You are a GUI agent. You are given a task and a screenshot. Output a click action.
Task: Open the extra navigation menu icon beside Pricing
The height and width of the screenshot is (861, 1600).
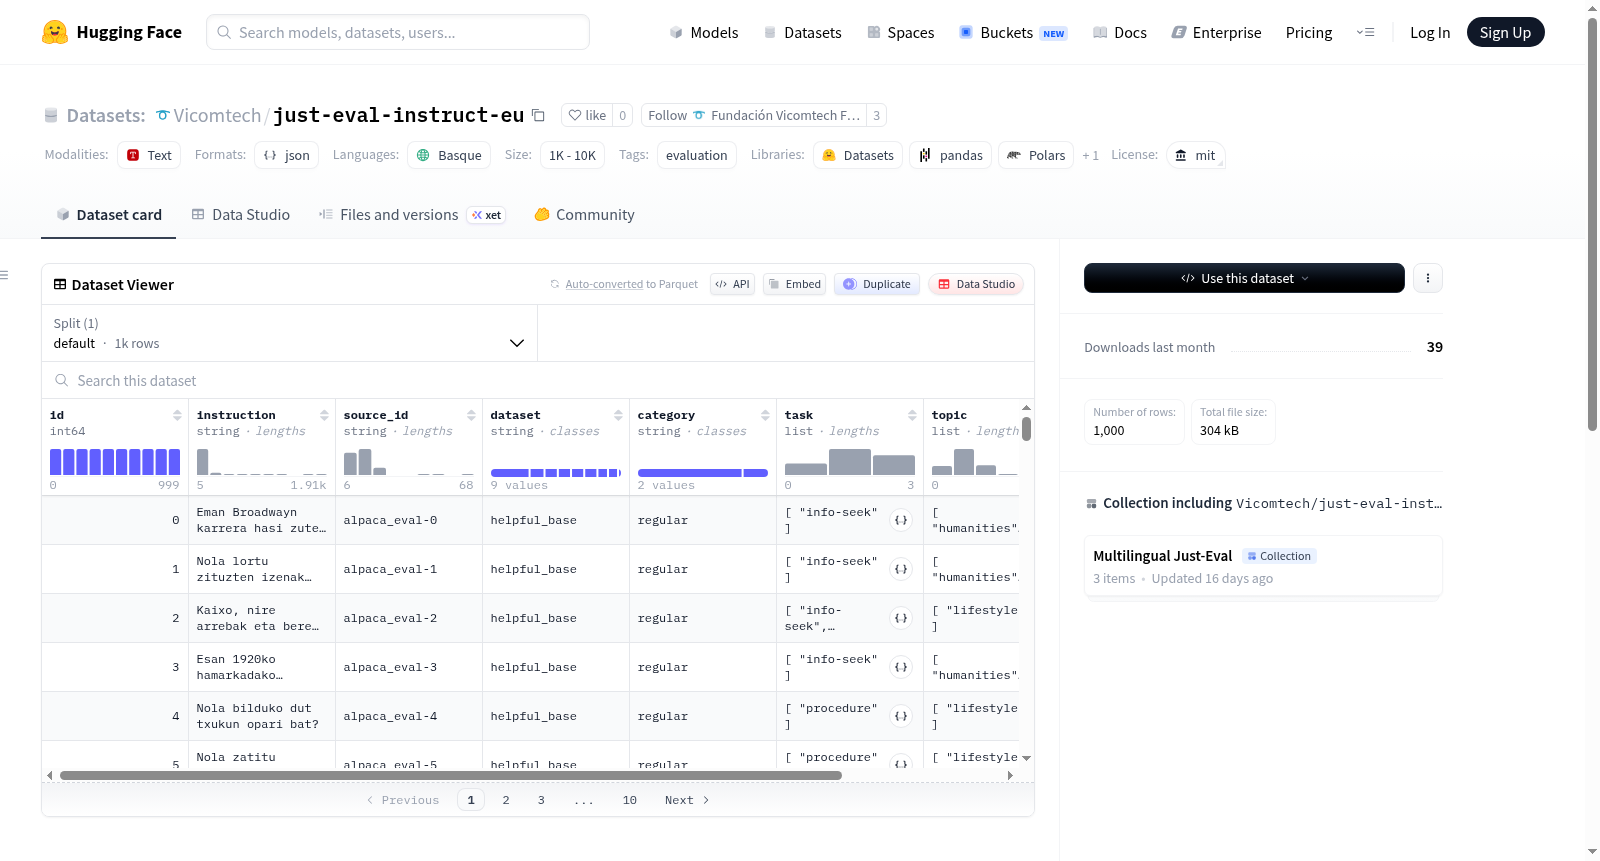click(x=1365, y=32)
